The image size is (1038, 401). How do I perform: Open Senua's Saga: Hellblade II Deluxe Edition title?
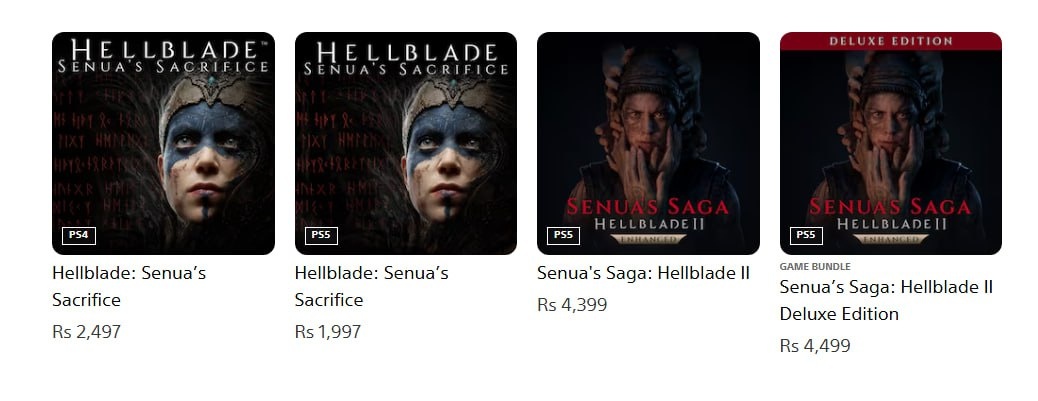[886, 300]
